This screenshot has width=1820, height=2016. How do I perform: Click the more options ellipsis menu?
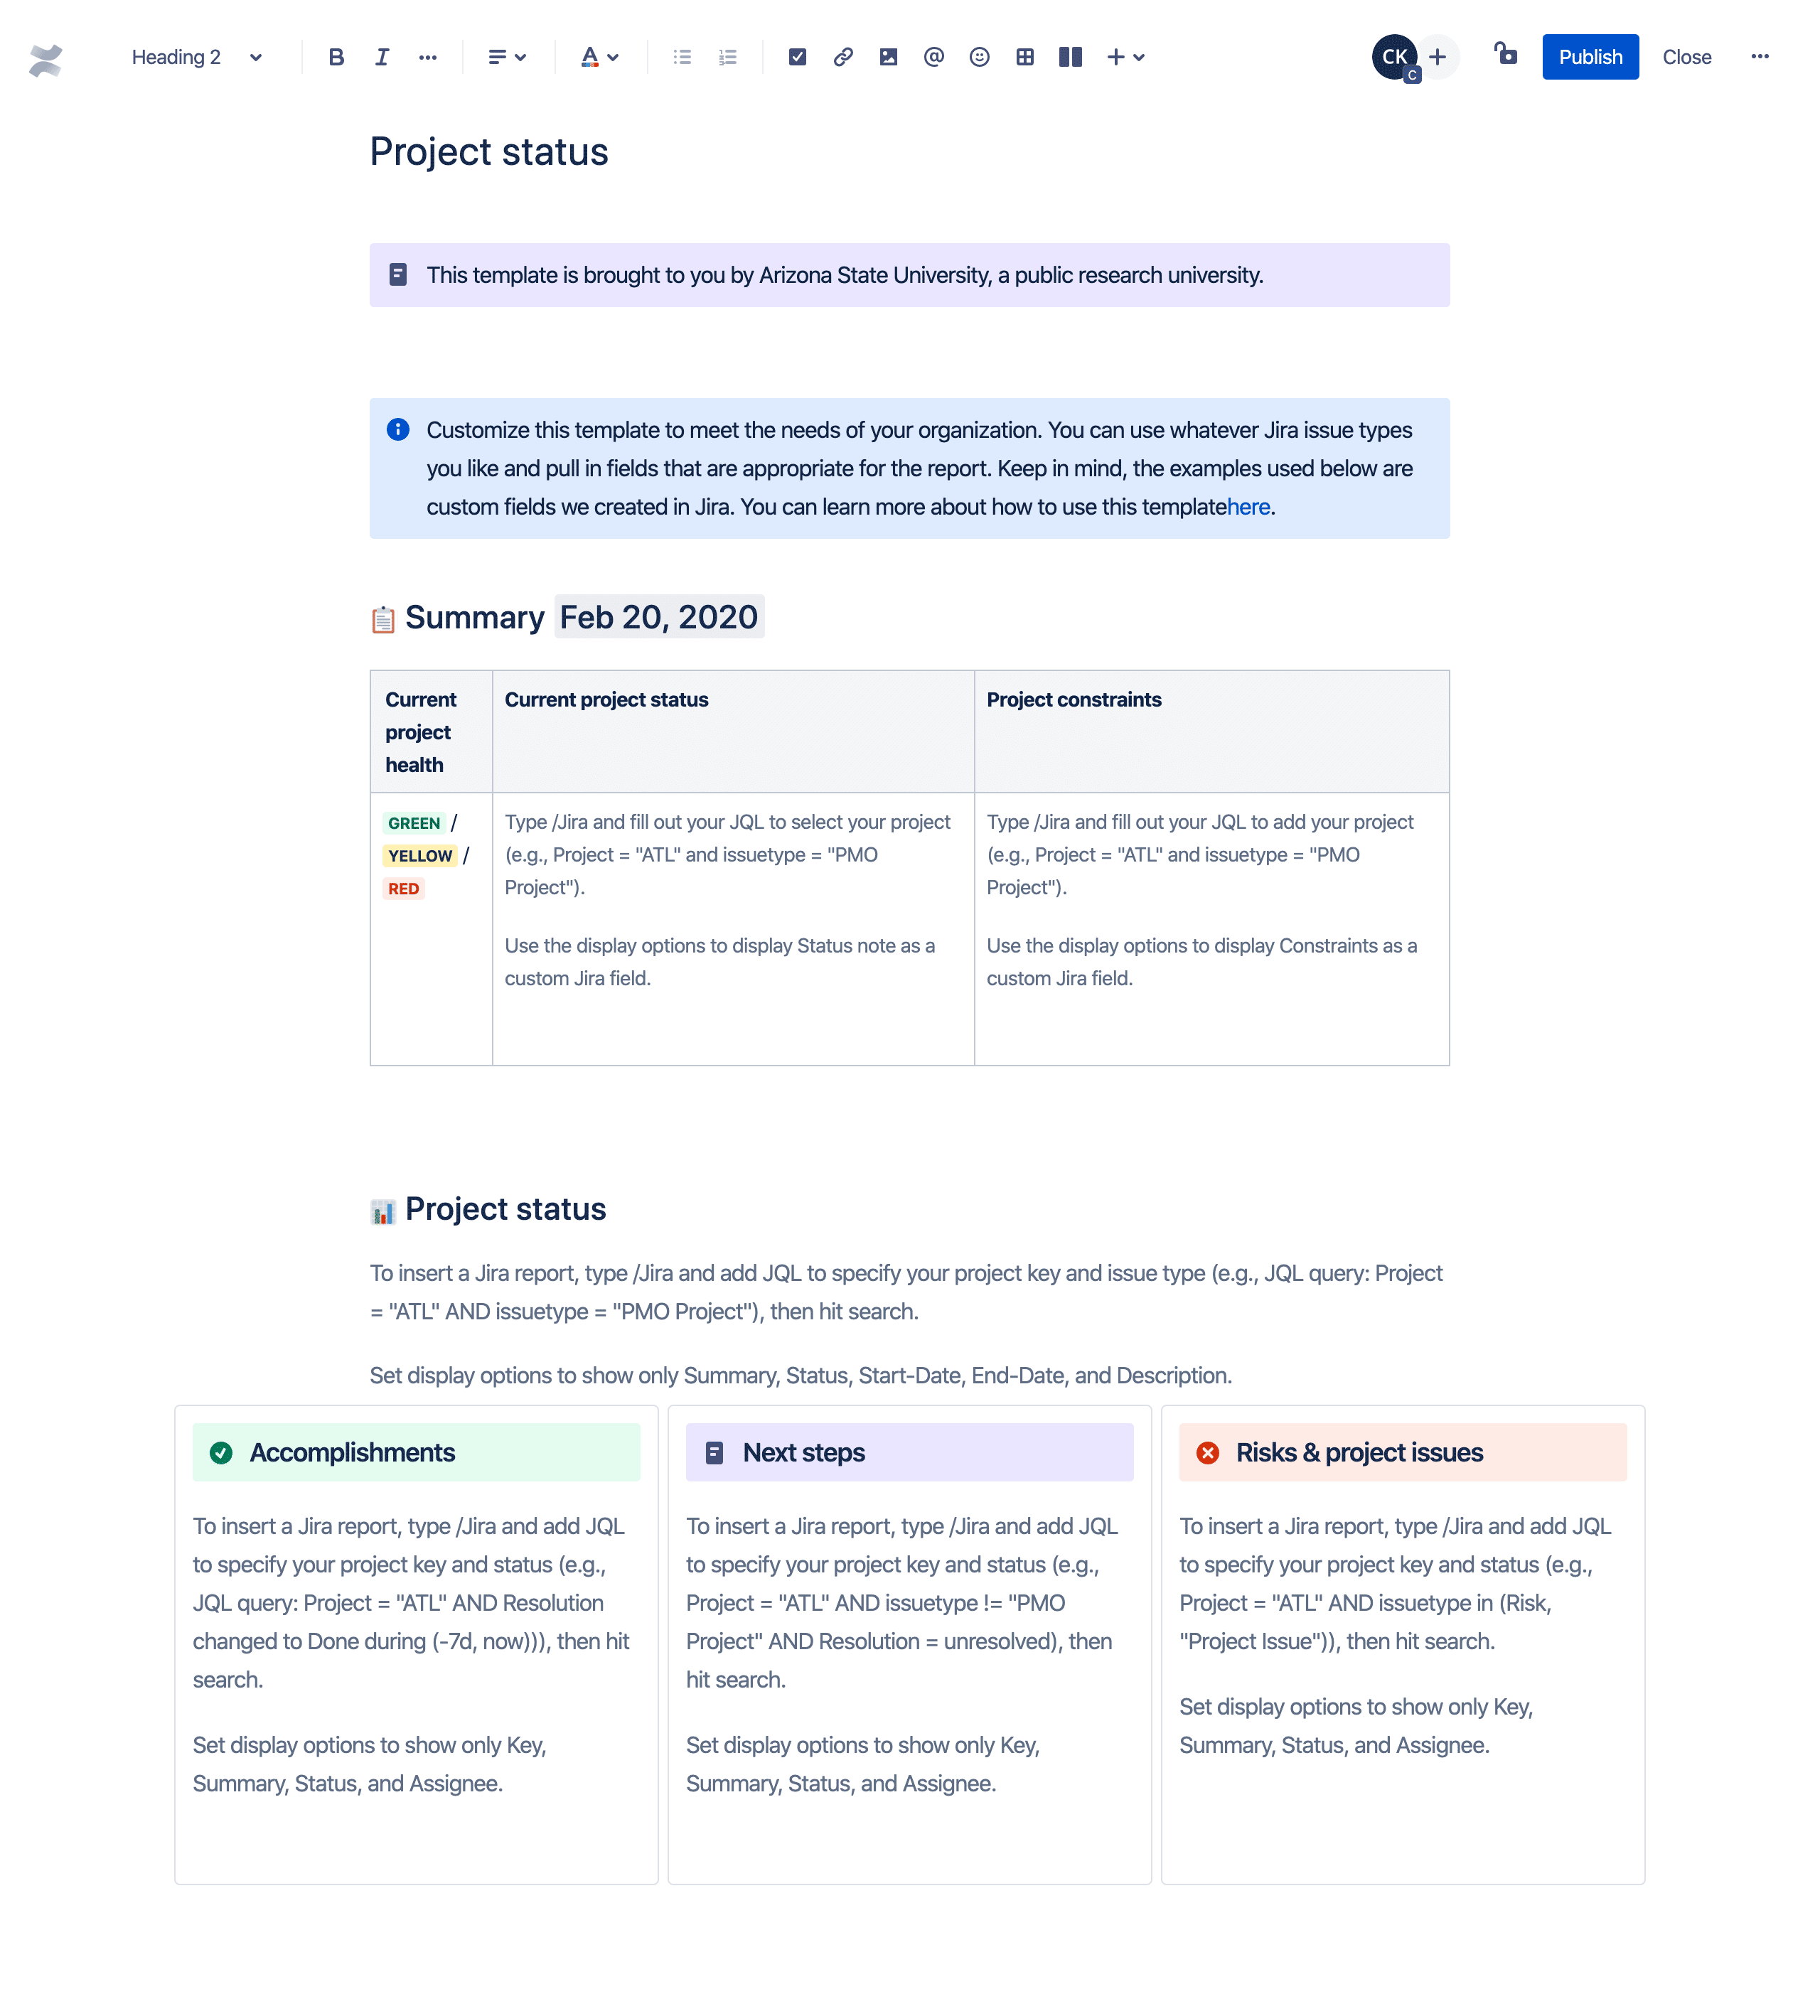click(x=1760, y=56)
